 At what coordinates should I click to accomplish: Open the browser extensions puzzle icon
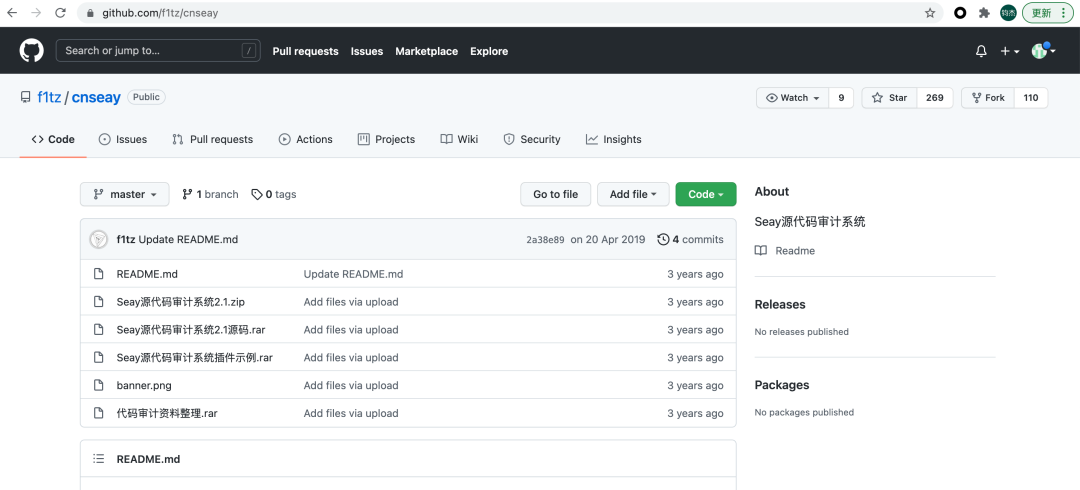point(984,13)
